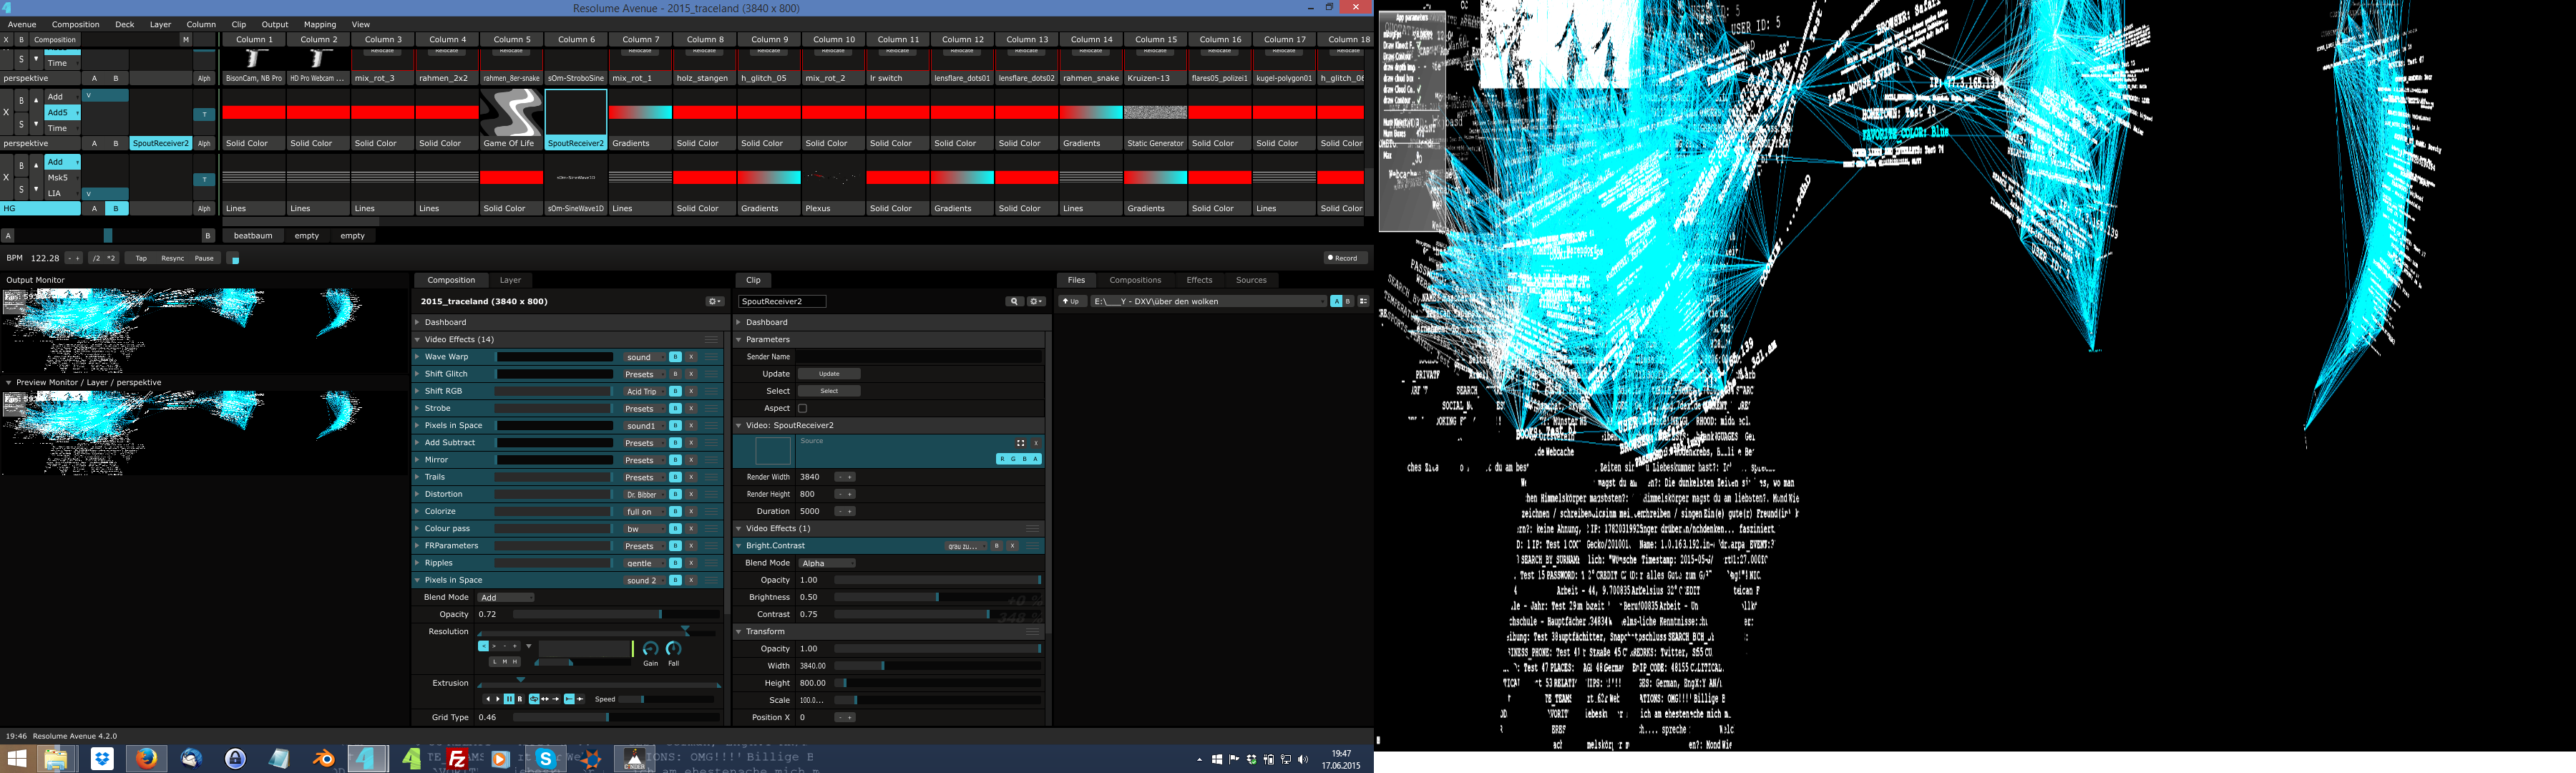Click the fullscreen icon in Source row
The height and width of the screenshot is (773, 2576).
pos(1020,443)
